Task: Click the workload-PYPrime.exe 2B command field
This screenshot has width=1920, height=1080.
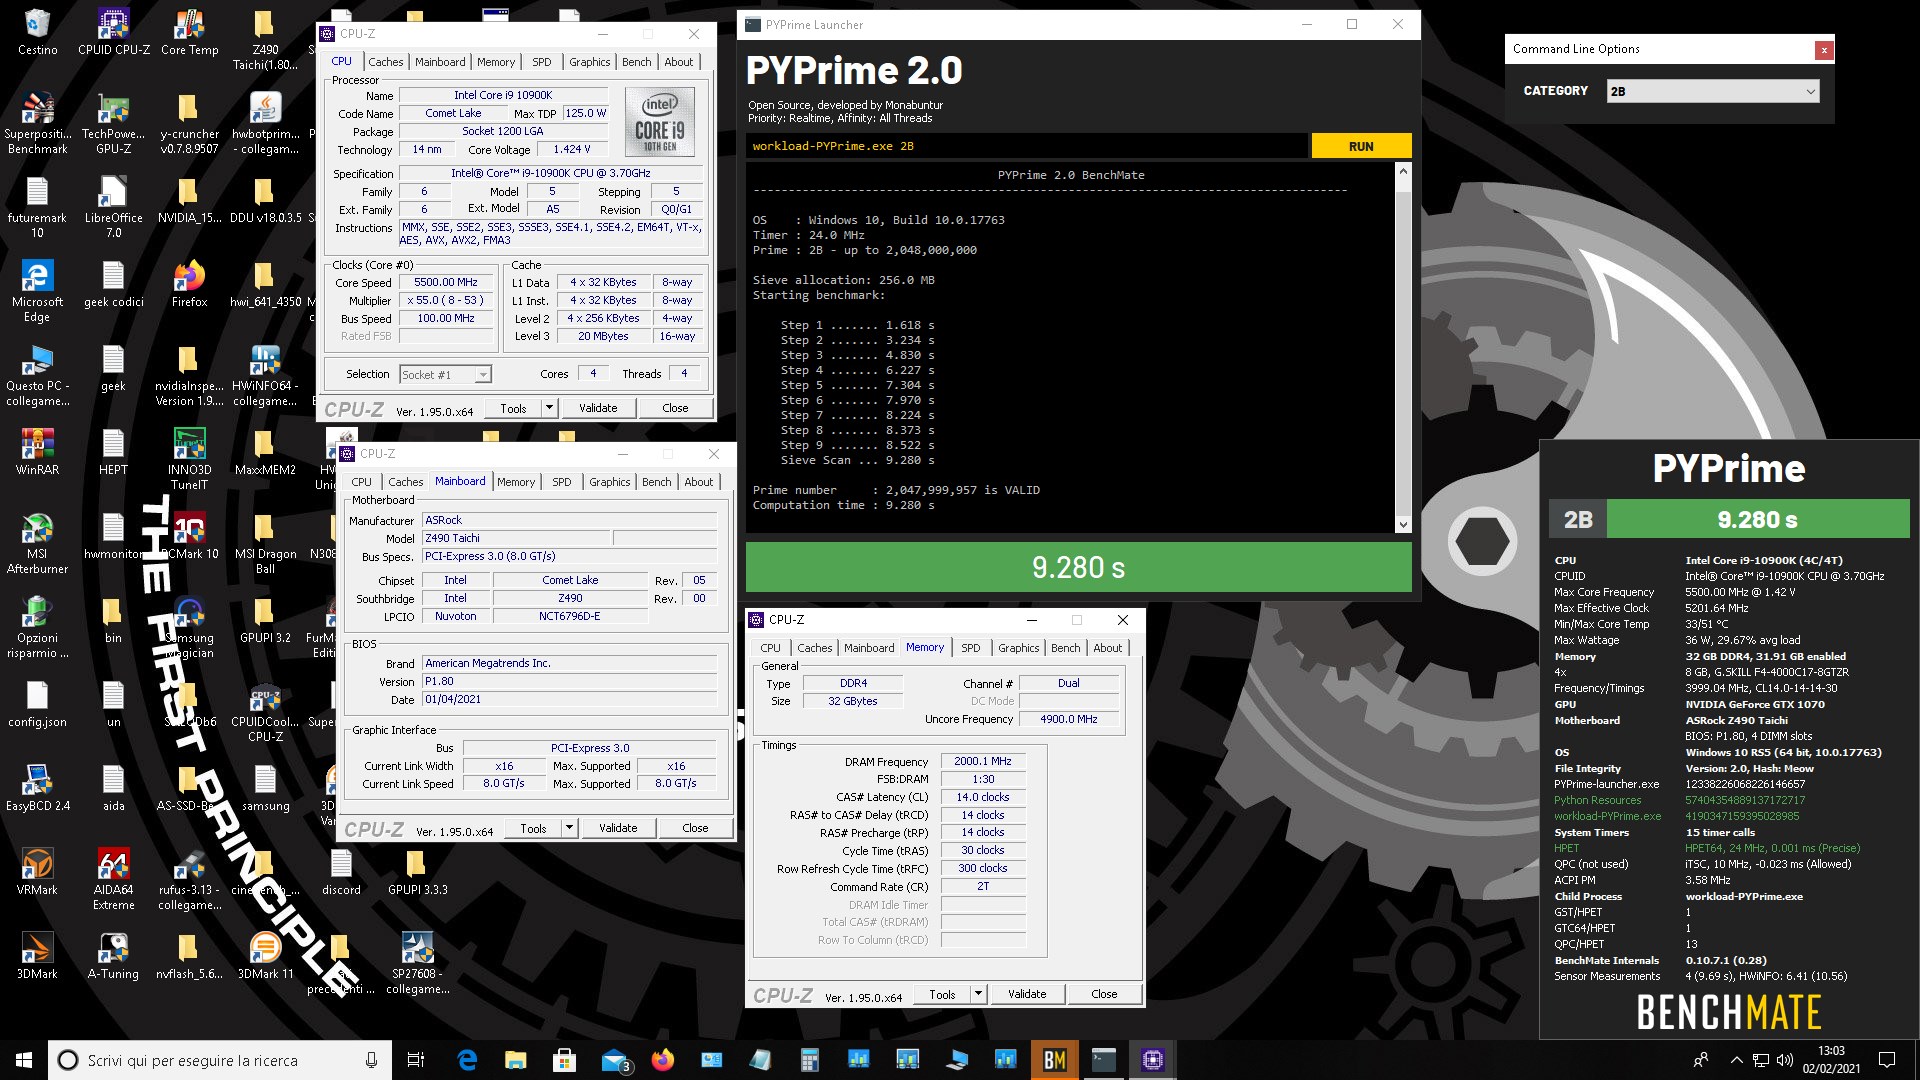Action: [1027, 146]
